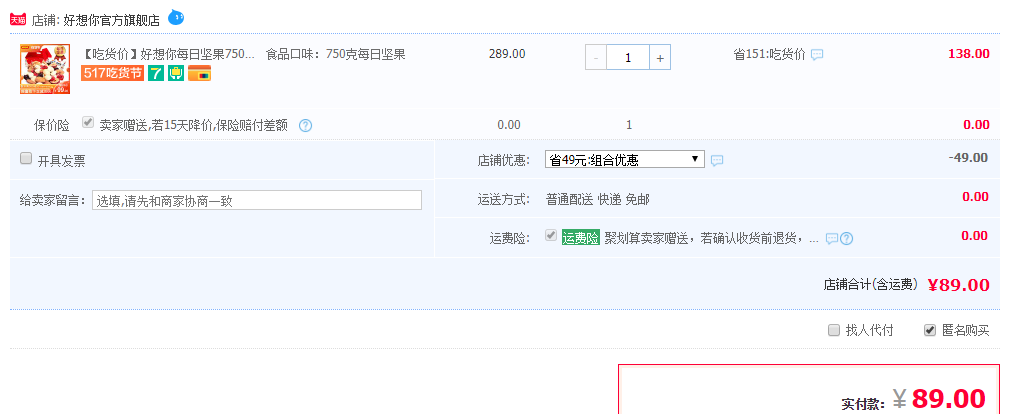The image size is (1012, 414).
Task: Click the Tmall logo icon beside the store name
Action: click(x=18, y=19)
